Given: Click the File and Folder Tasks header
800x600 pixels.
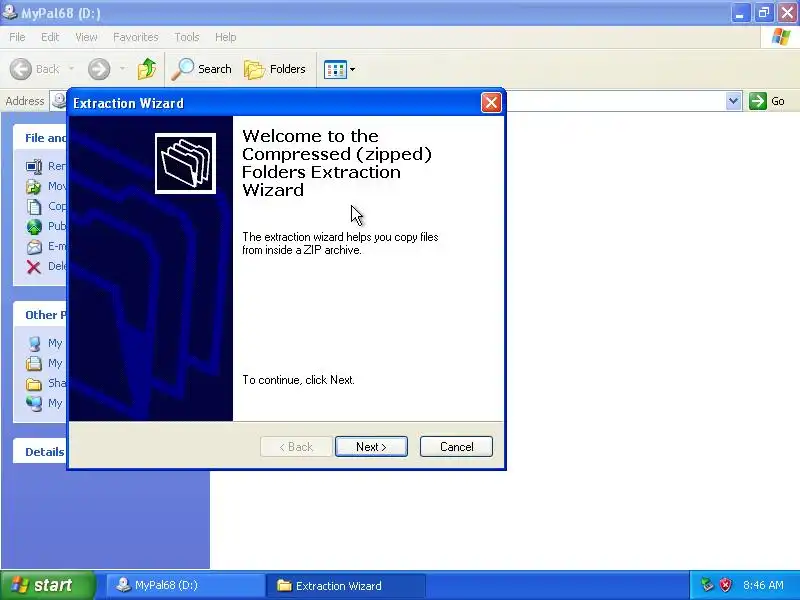Looking at the screenshot, I should pos(40,138).
